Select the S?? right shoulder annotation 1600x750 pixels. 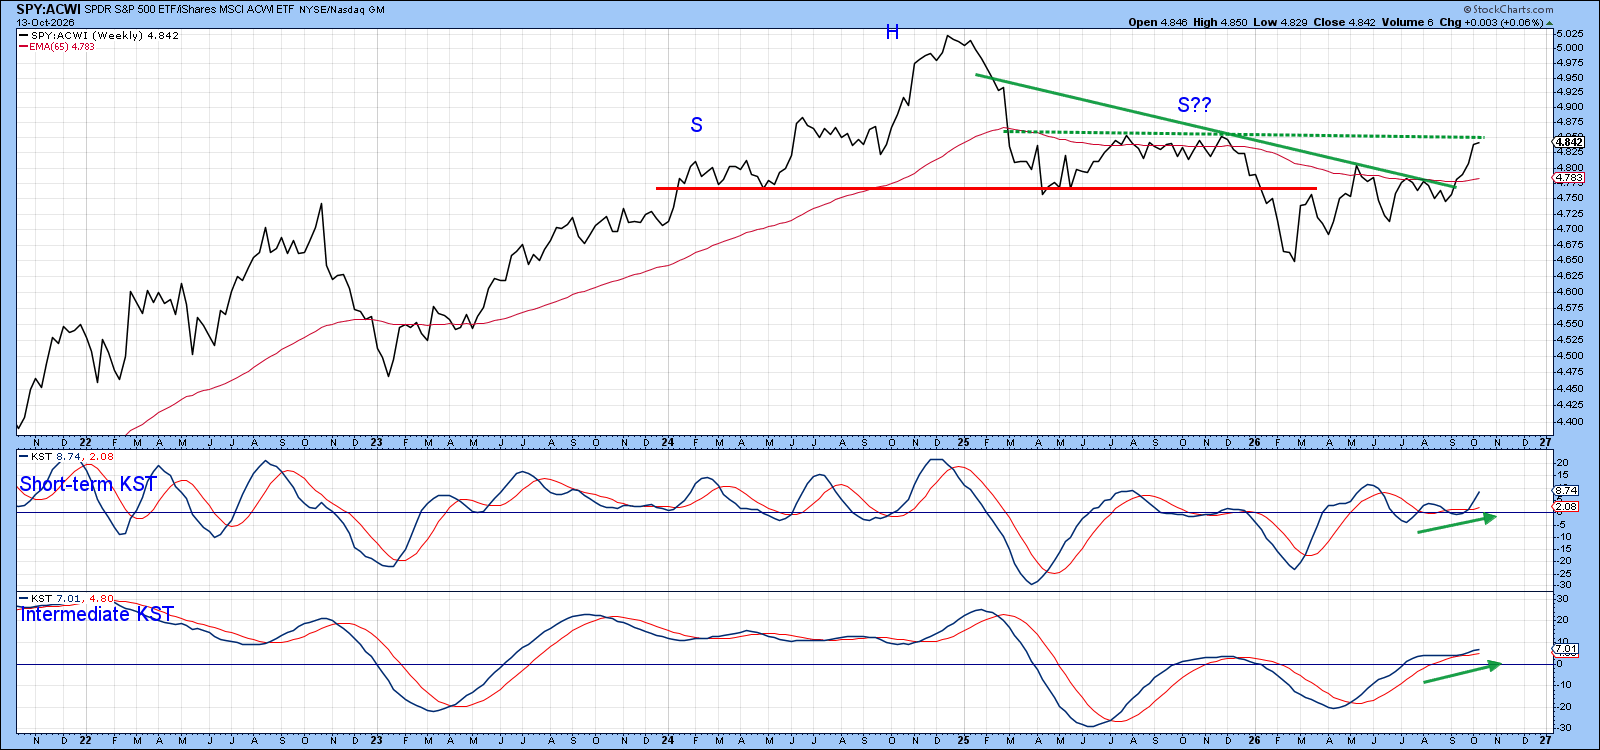[1194, 105]
